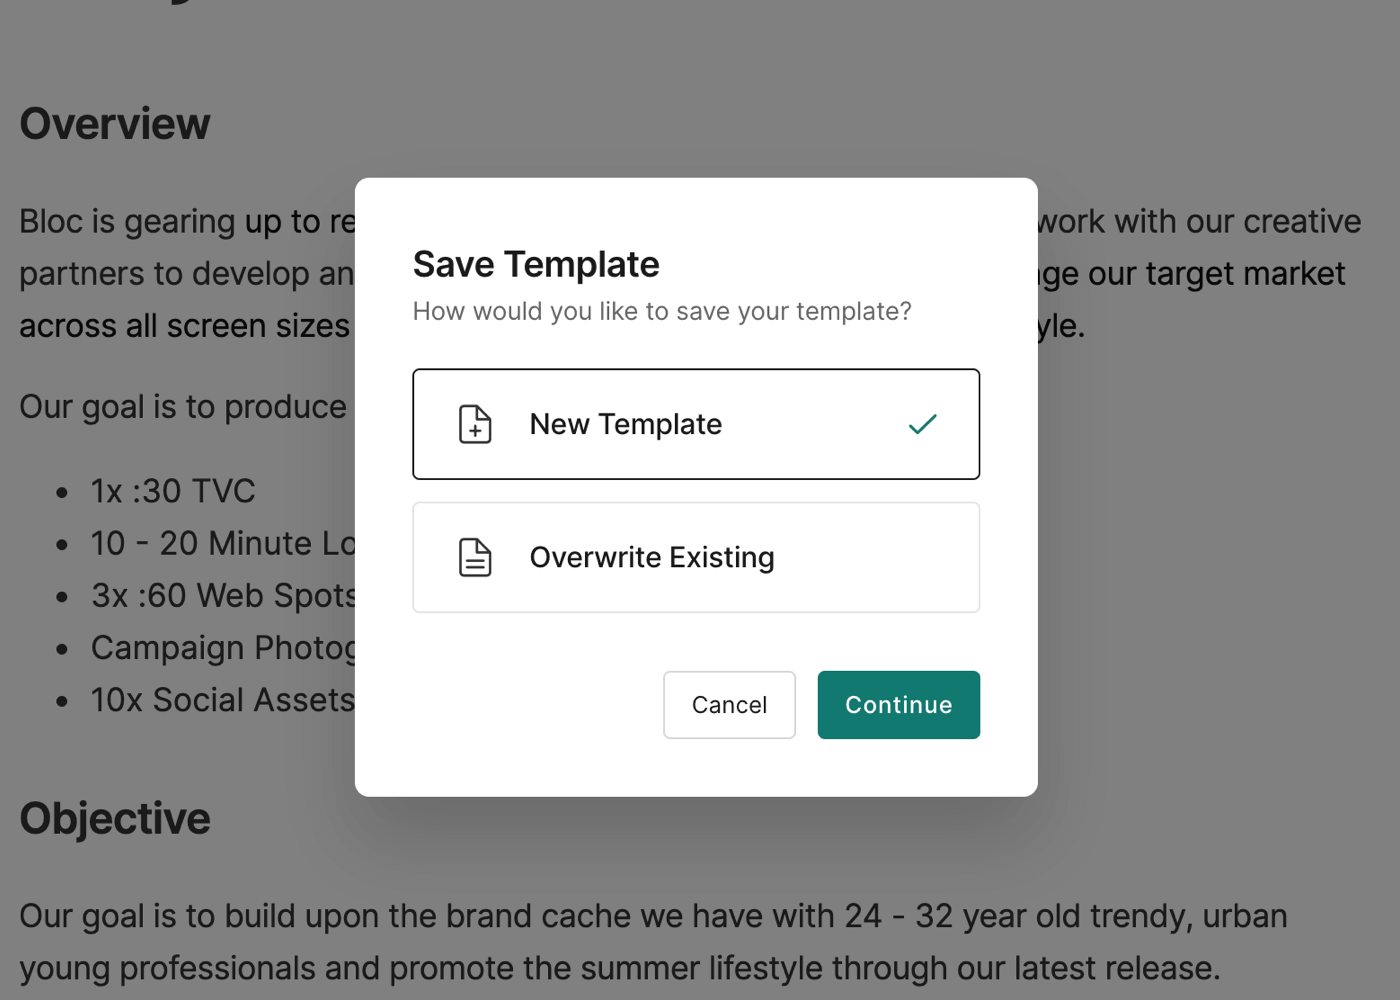Click the 'work with our creative' text
This screenshot has width=1400, height=1000.
1199,222
